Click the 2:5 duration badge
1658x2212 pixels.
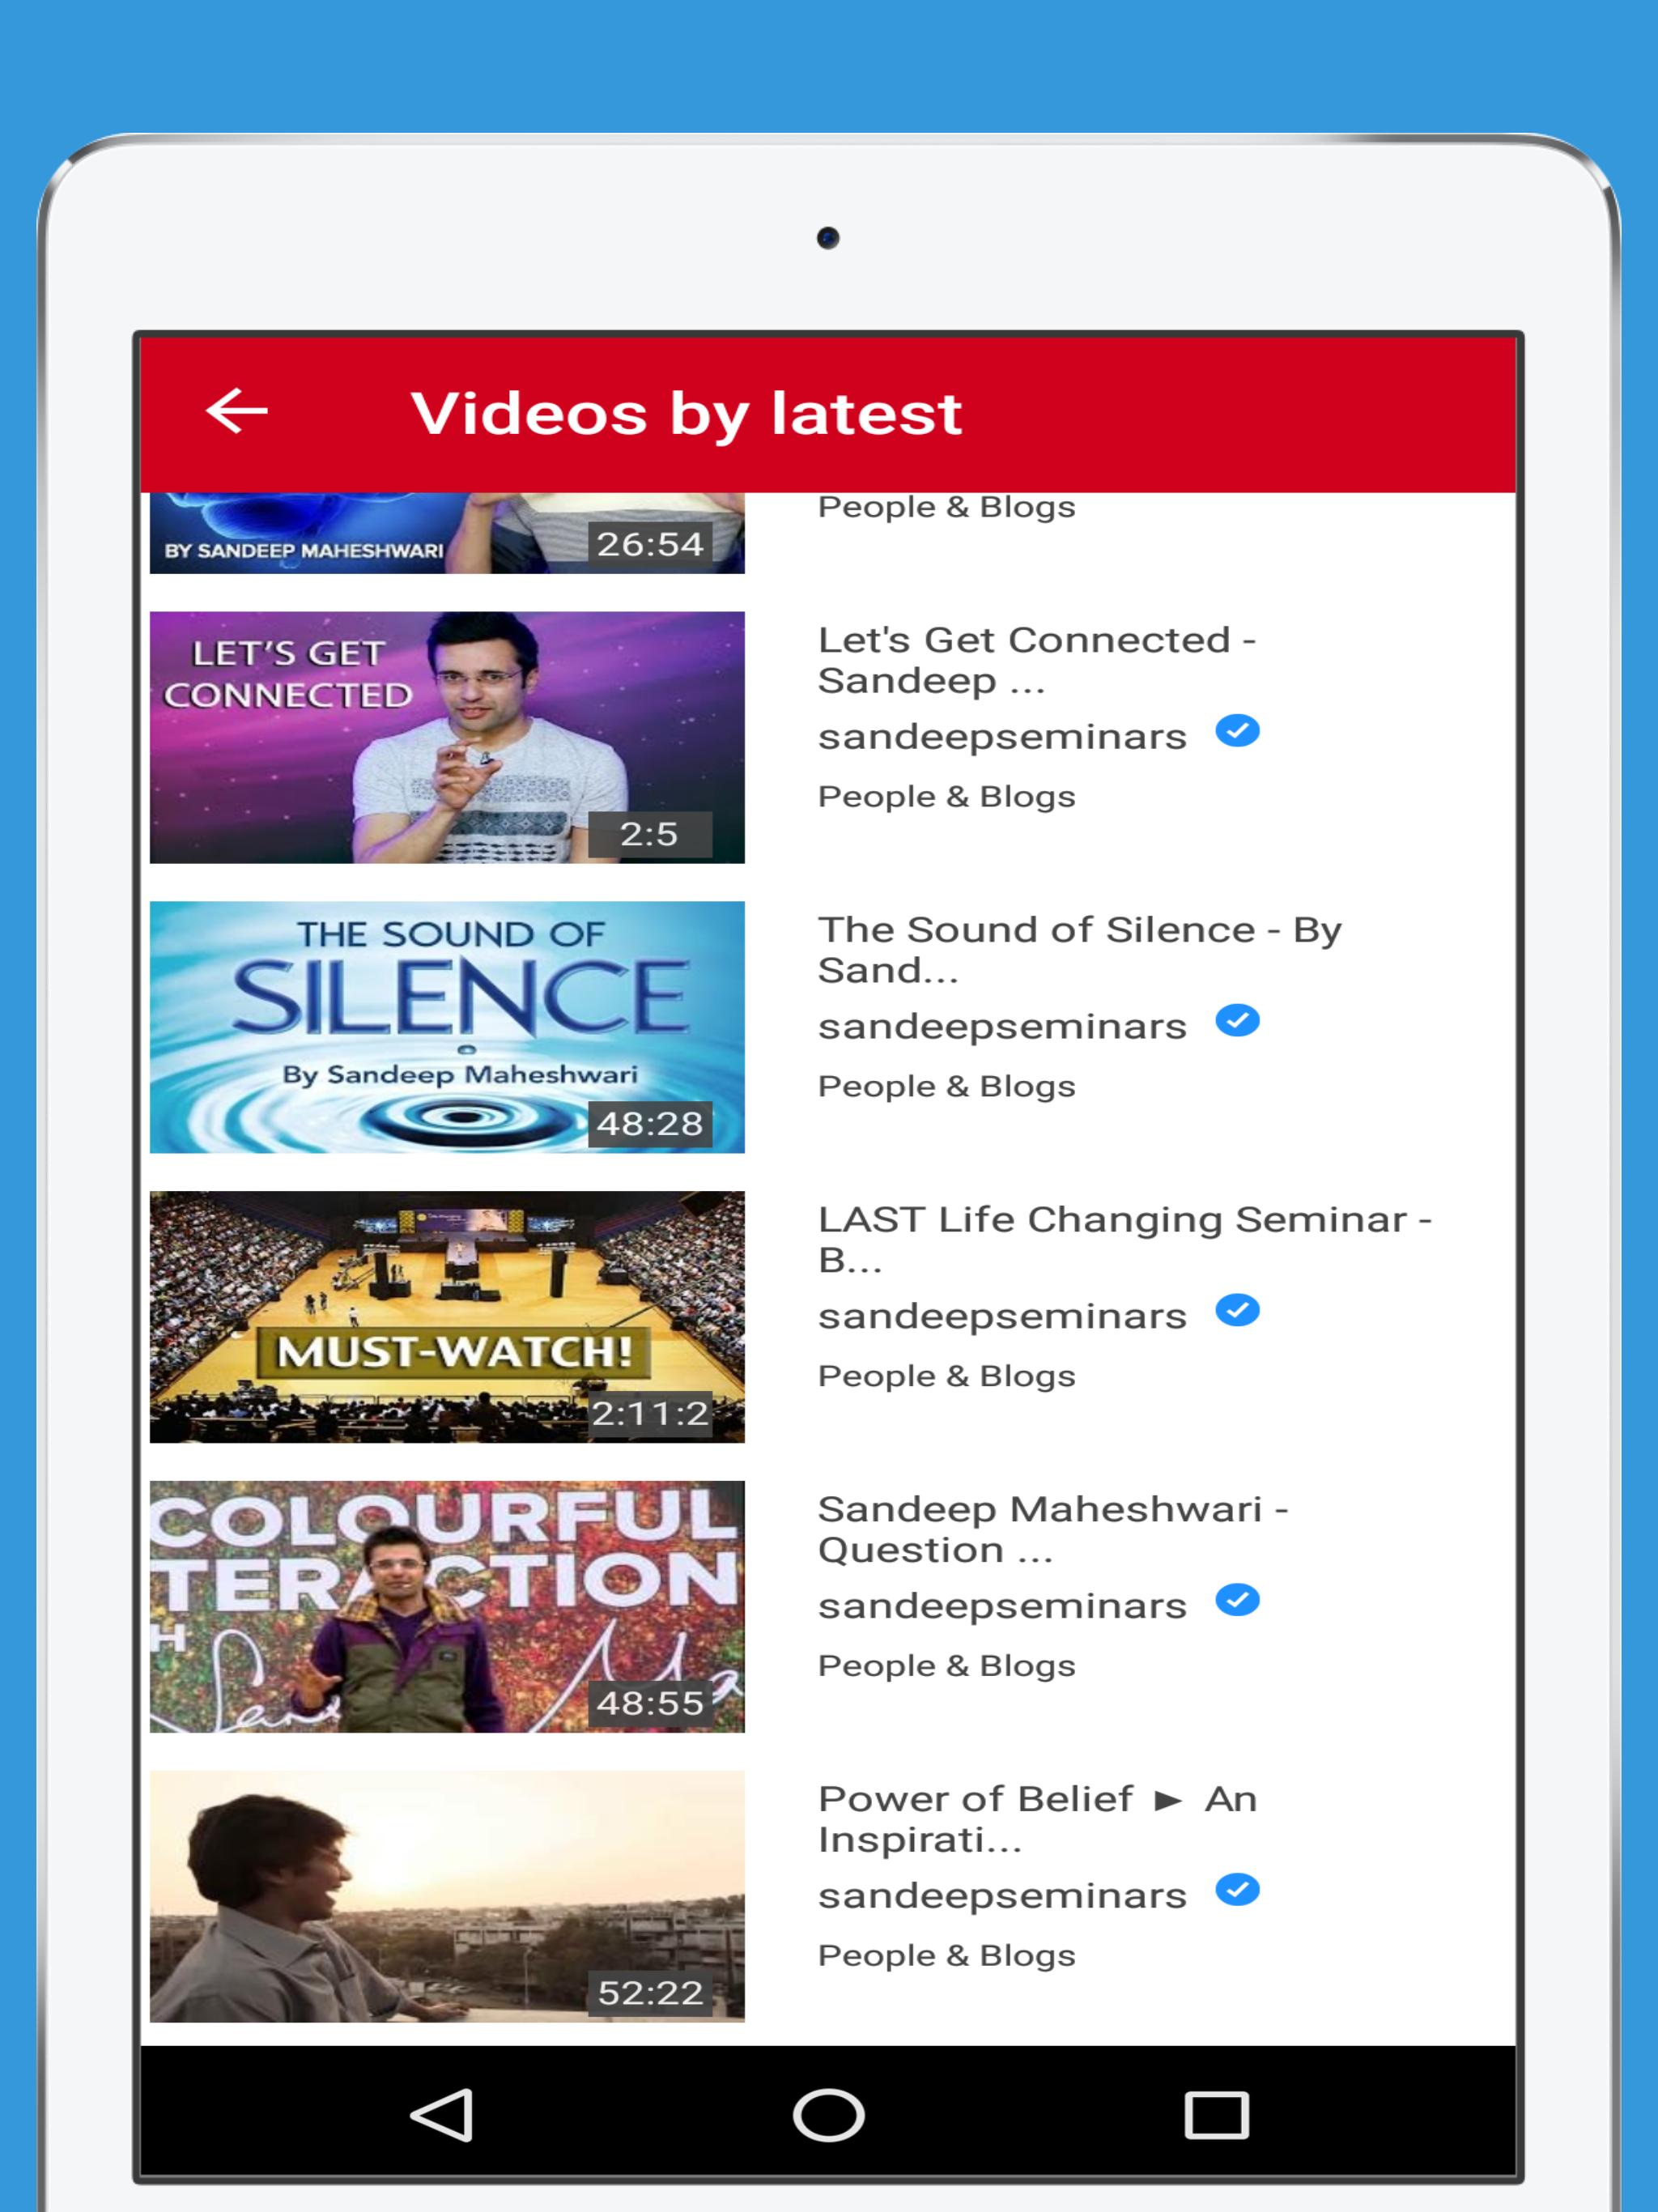click(650, 834)
